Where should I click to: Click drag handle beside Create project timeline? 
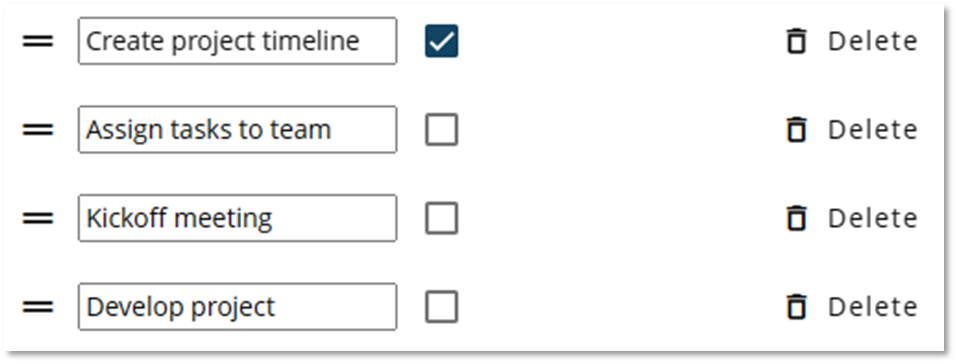pos(38,42)
